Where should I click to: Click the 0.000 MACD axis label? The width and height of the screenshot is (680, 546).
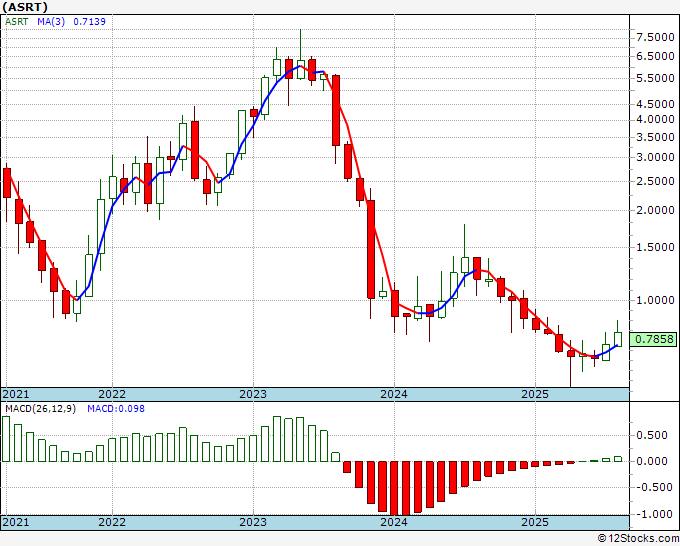tap(651, 461)
